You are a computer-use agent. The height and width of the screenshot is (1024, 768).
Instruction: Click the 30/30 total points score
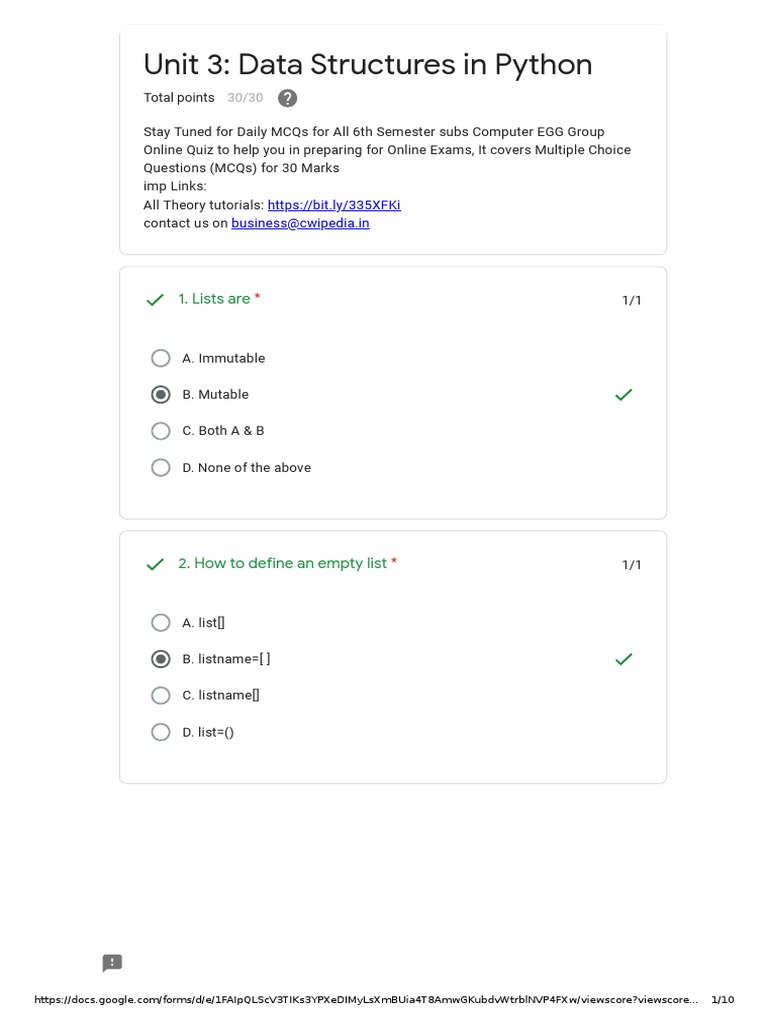coord(245,98)
